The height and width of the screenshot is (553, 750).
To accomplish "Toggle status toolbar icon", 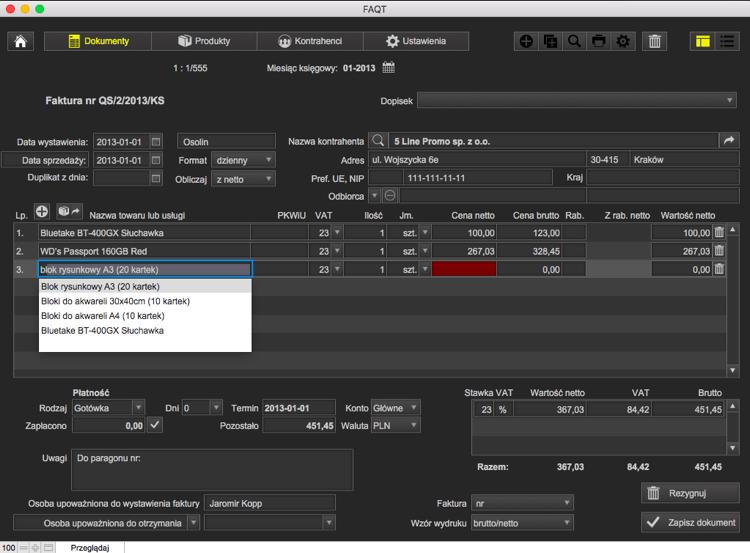I will click(x=48, y=548).
